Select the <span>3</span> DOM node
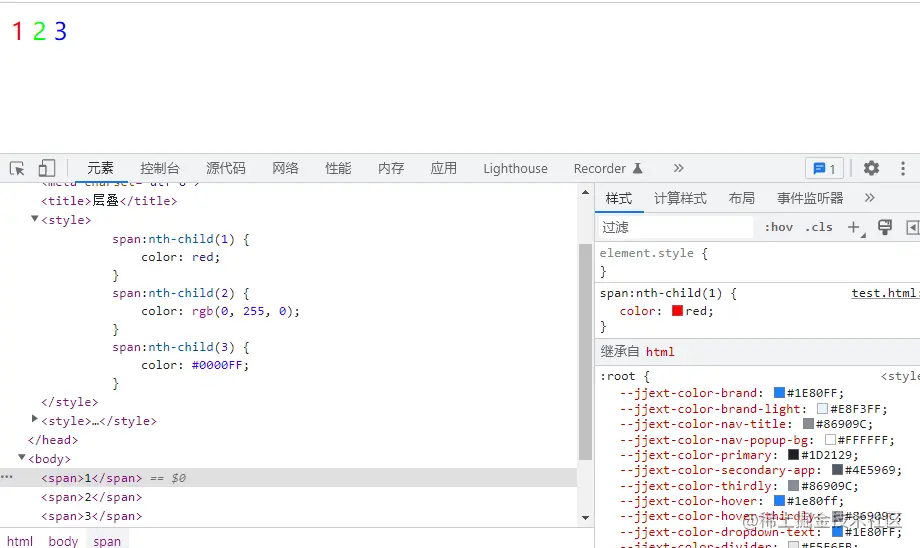Screen dimensions: 920x548 92,516
